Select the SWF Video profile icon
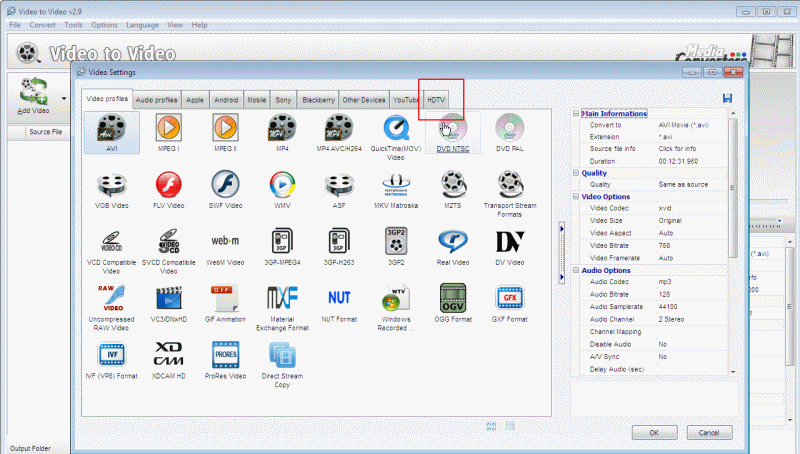Viewport: 800px width, 454px height. tap(226, 184)
